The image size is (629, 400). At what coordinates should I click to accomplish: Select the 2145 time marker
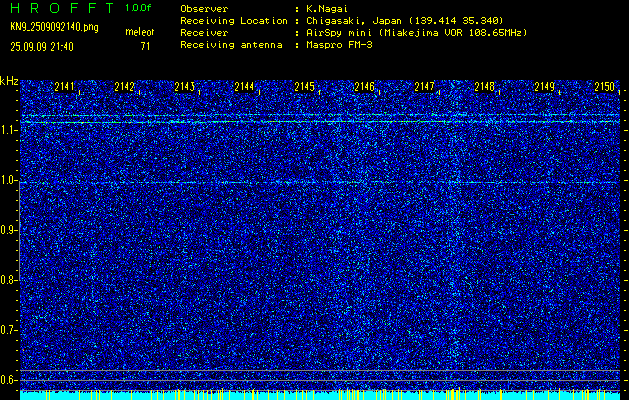point(304,87)
